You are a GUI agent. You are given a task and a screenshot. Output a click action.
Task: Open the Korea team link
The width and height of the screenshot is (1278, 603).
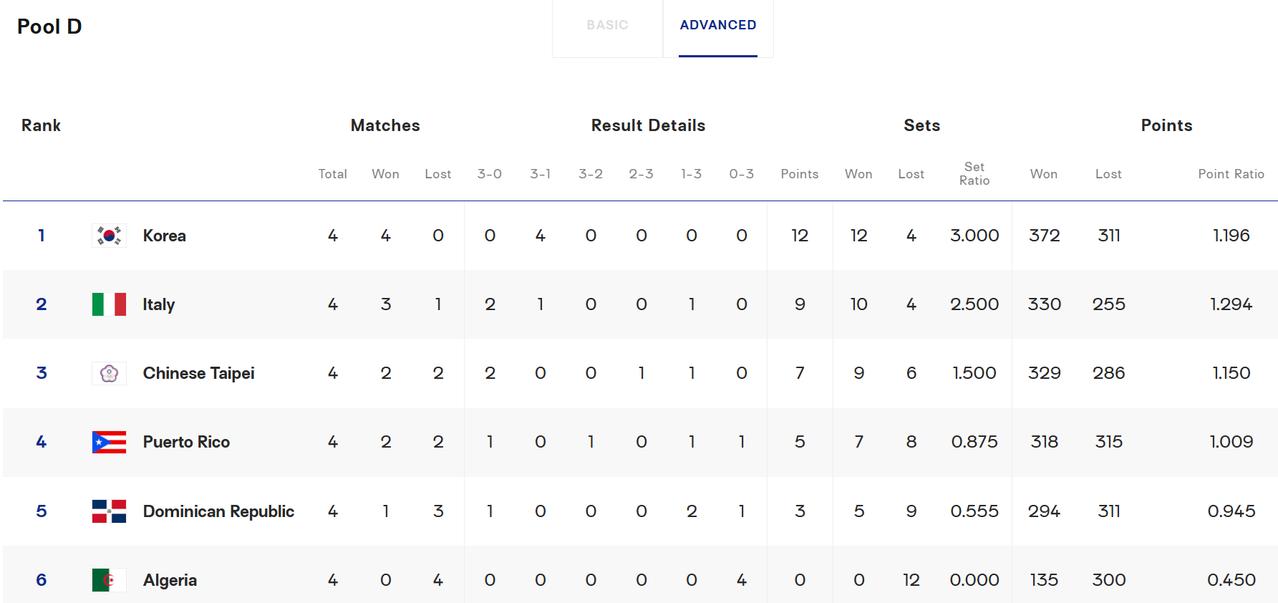click(x=164, y=236)
